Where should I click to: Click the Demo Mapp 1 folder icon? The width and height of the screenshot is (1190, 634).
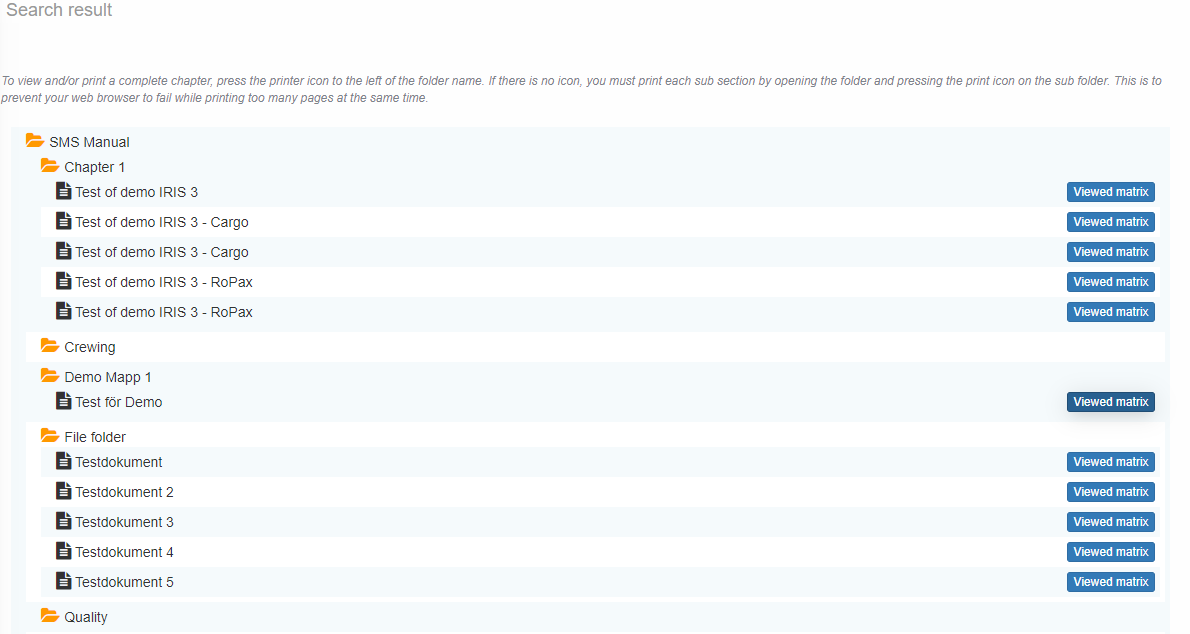50,376
